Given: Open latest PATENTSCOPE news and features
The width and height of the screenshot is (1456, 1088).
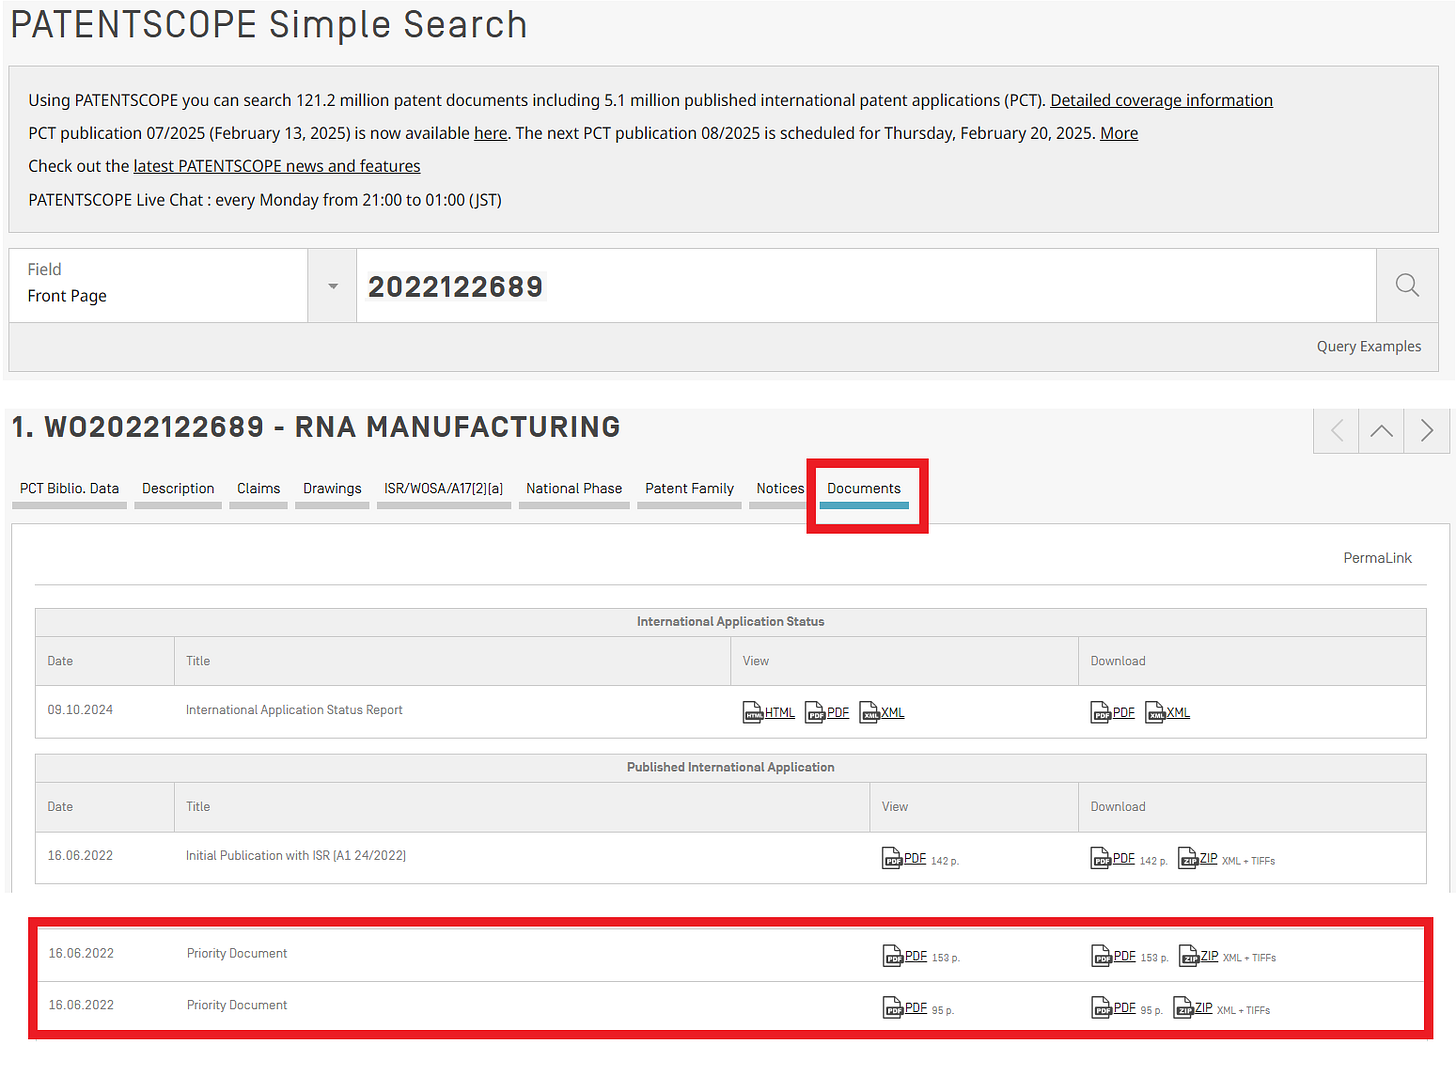Looking at the screenshot, I should click(x=277, y=166).
